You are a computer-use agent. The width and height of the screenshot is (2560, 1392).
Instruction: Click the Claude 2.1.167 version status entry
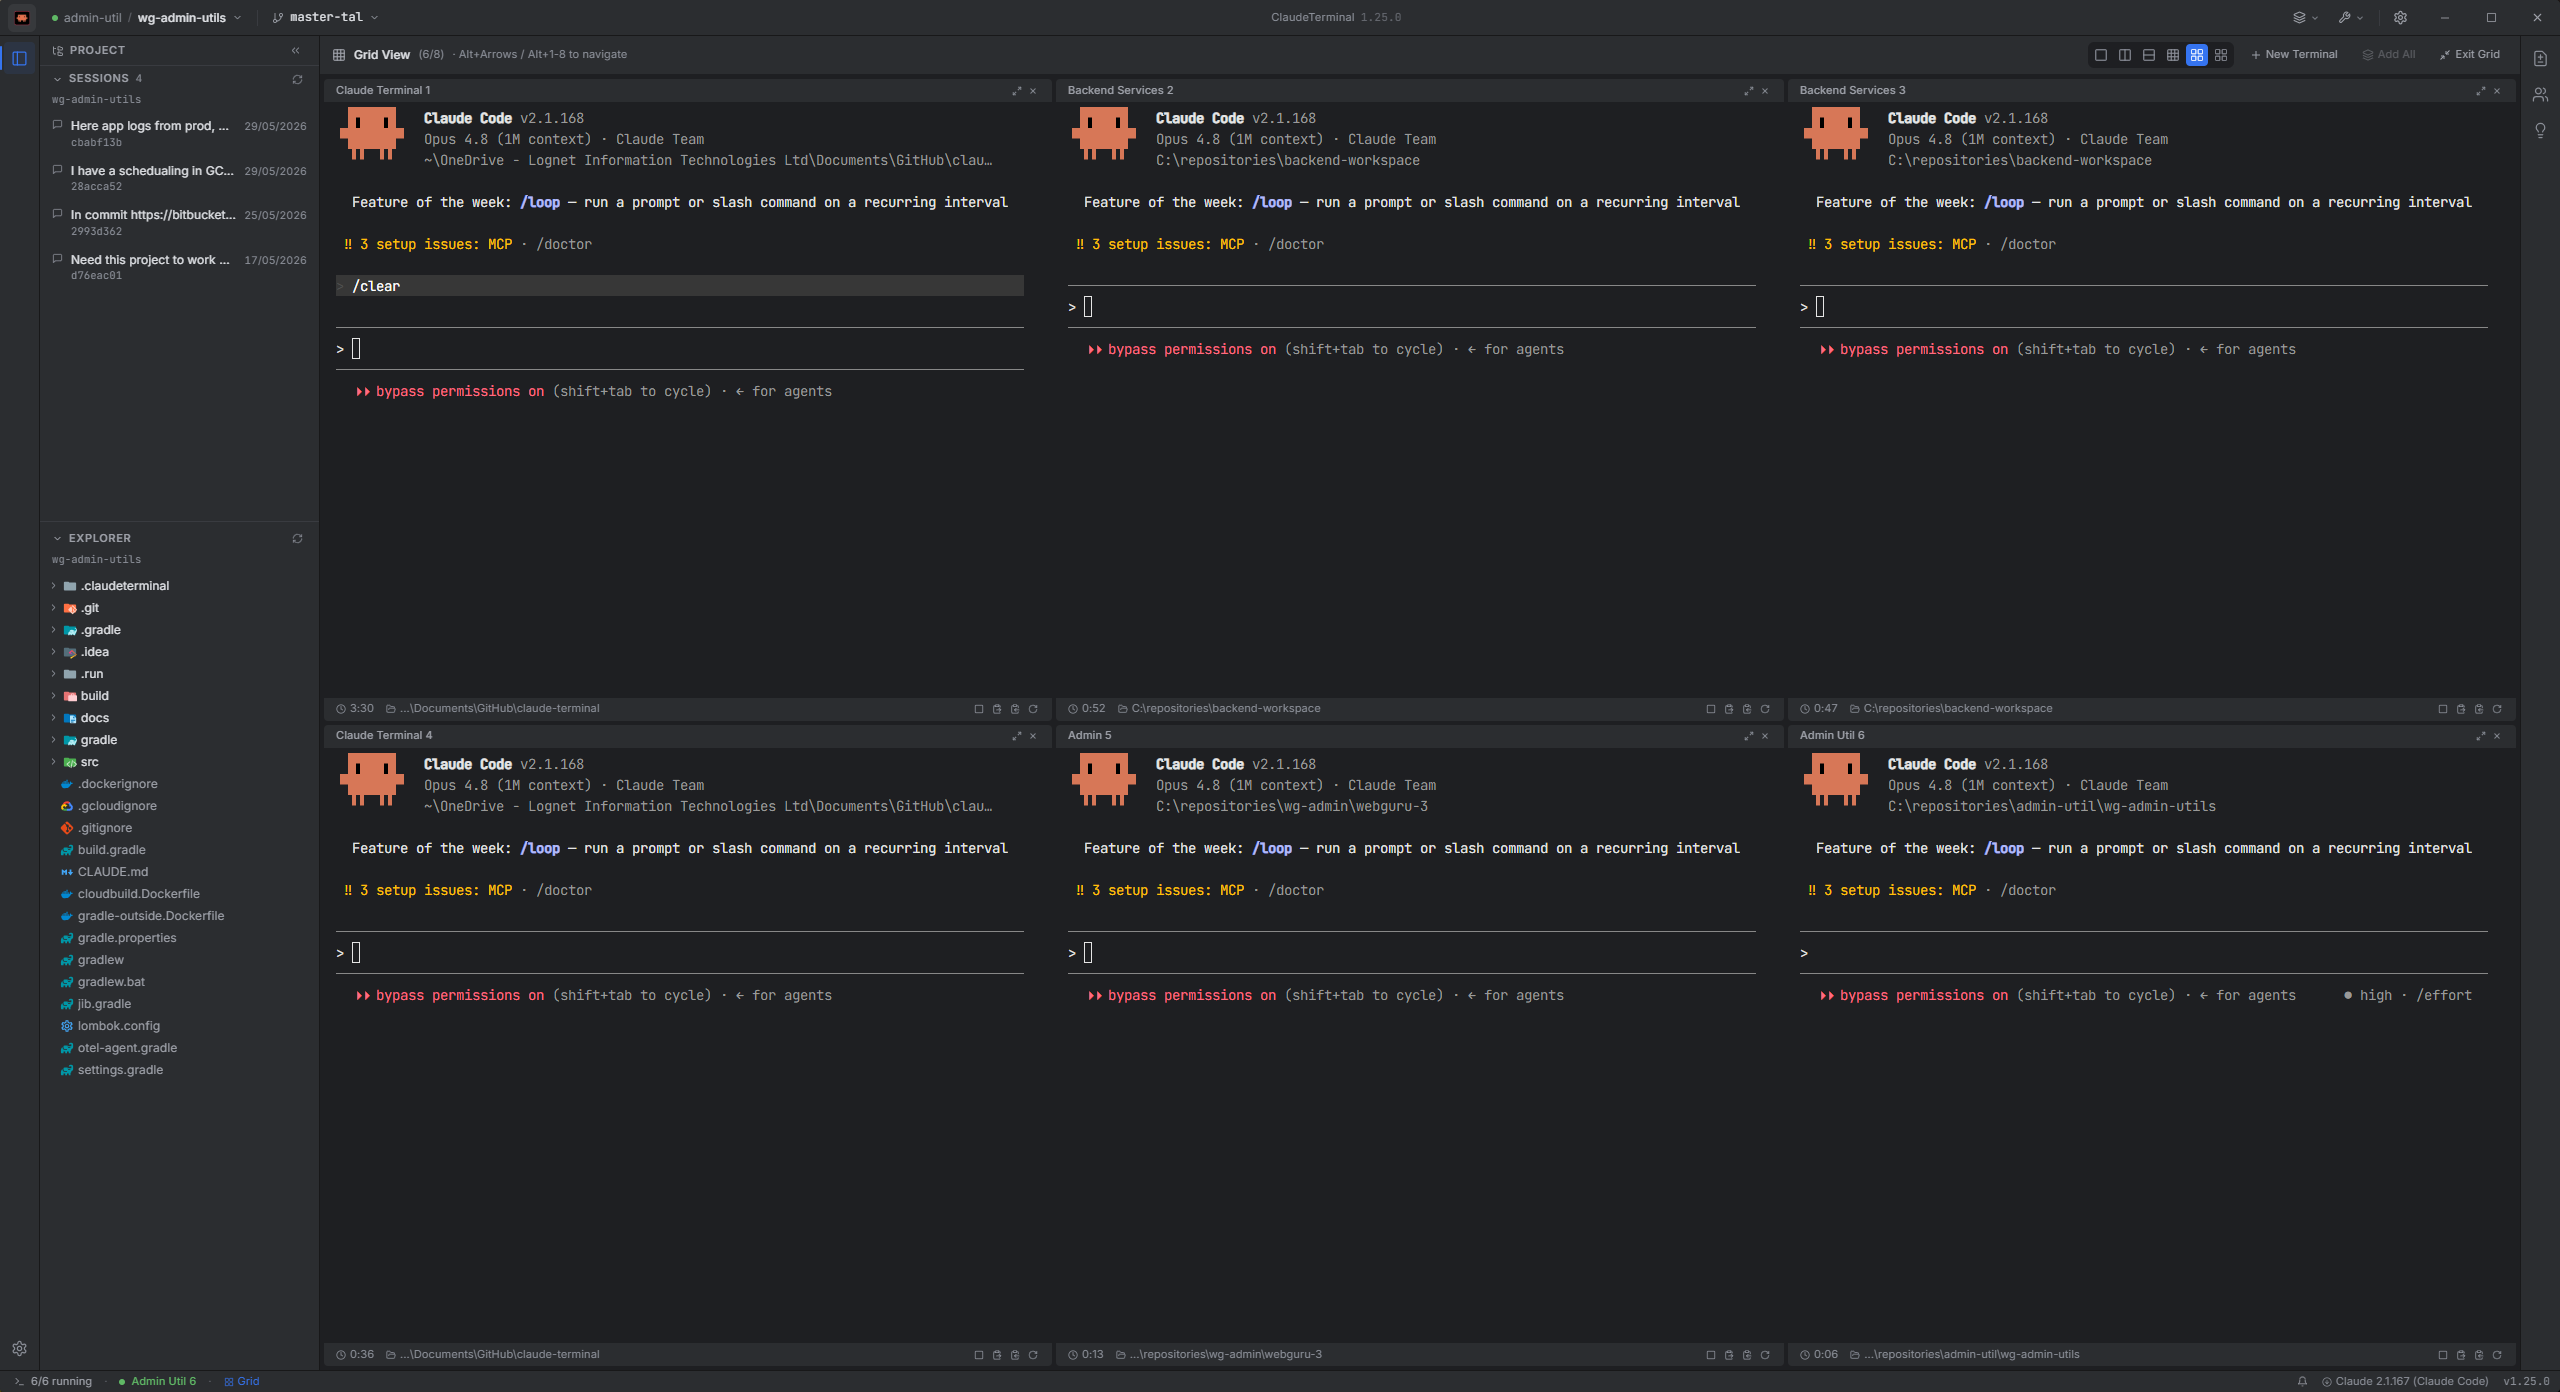[x=2405, y=1382]
